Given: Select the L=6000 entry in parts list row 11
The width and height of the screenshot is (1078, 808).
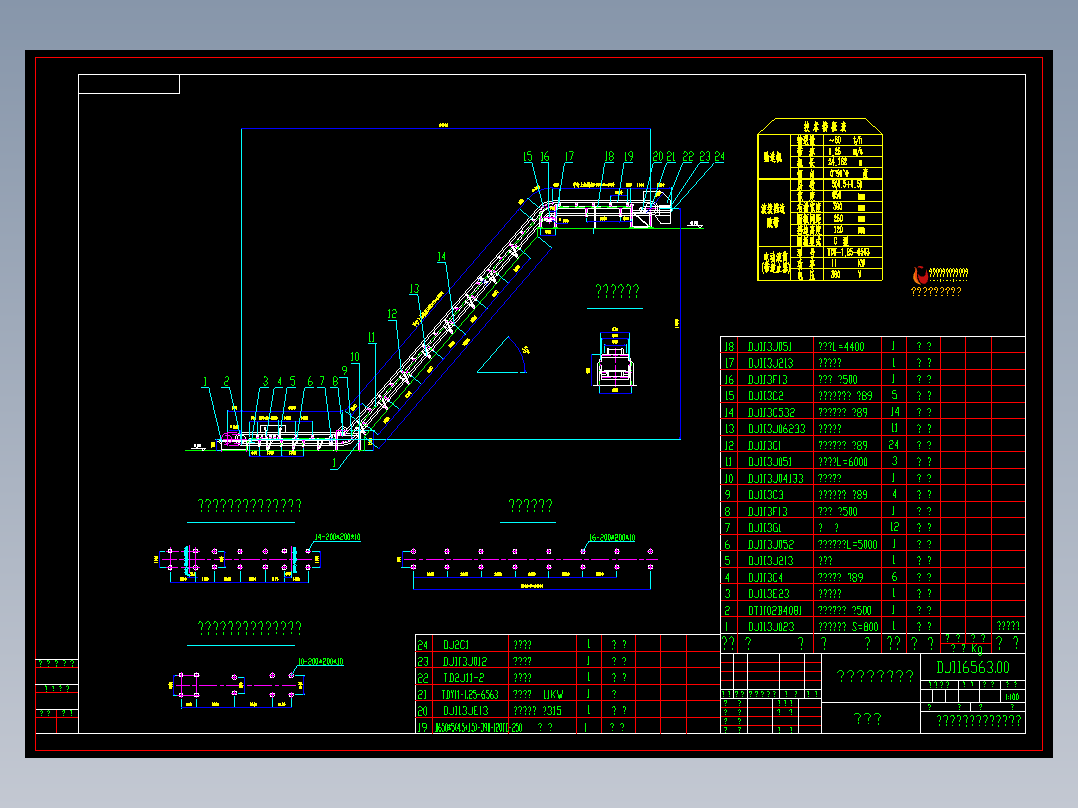Looking at the screenshot, I should coord(843,461).
